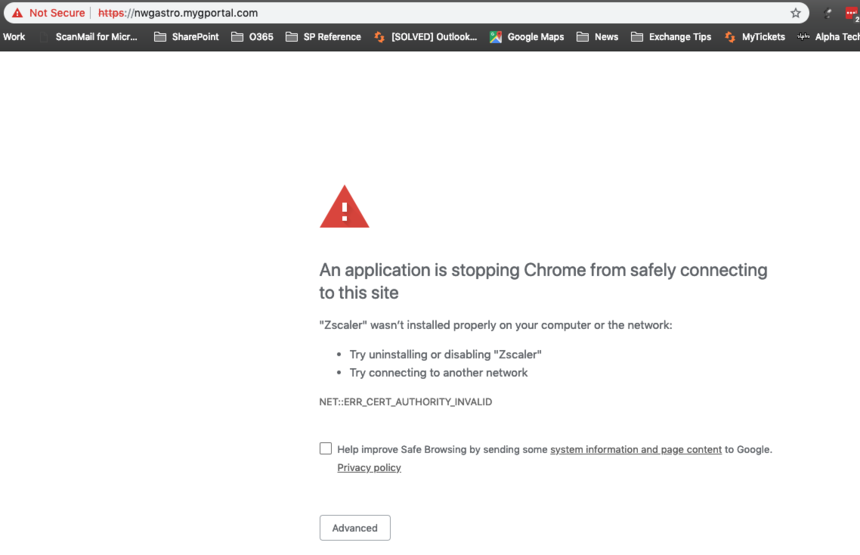Click the Not Secure warning icon
This screenshot has width=860, height=555.
pyautogui.click(x=18, y=13)
